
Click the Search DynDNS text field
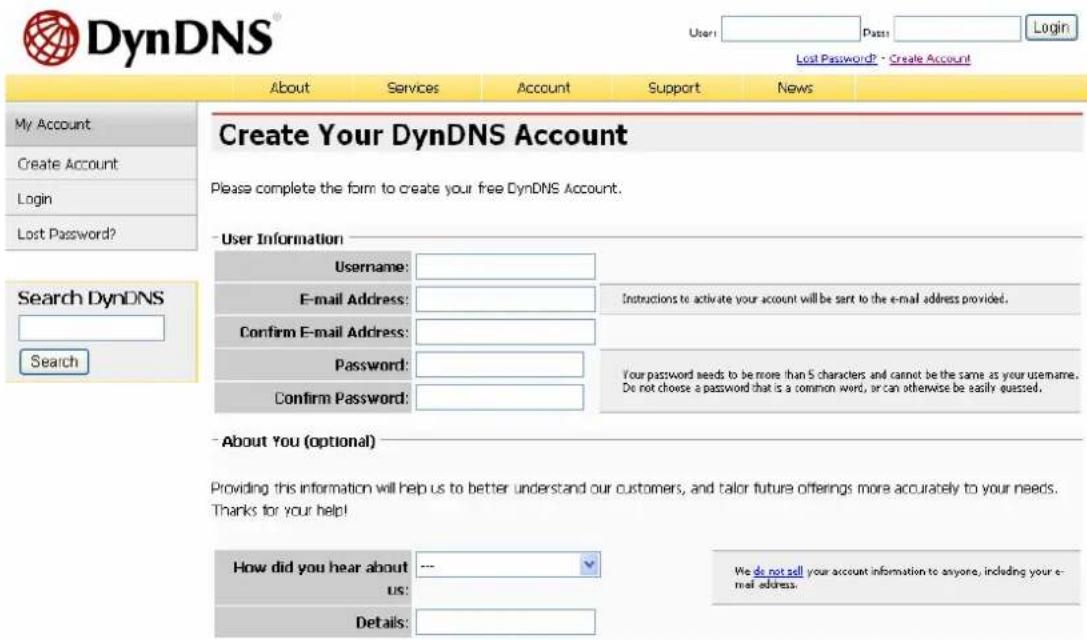click(92, 328)
